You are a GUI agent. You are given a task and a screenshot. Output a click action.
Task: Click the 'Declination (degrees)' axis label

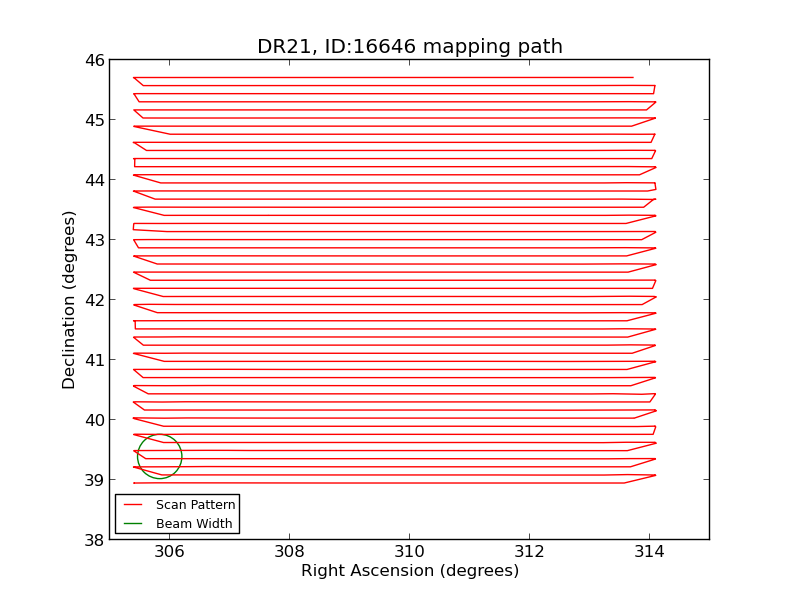pyautogui.click(x=68, y=300)
